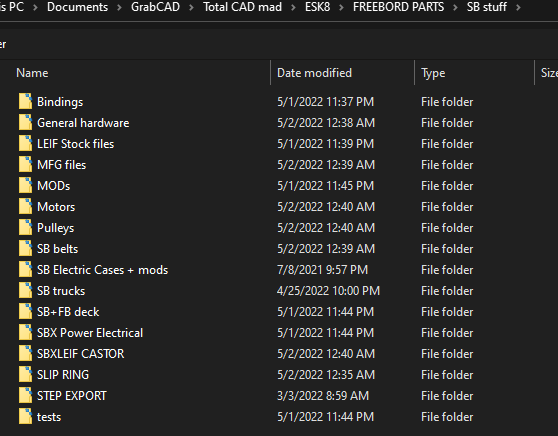Click the Pulleys folder name
The height and width of the screenshot is (436, 558).
coord(56,228)
